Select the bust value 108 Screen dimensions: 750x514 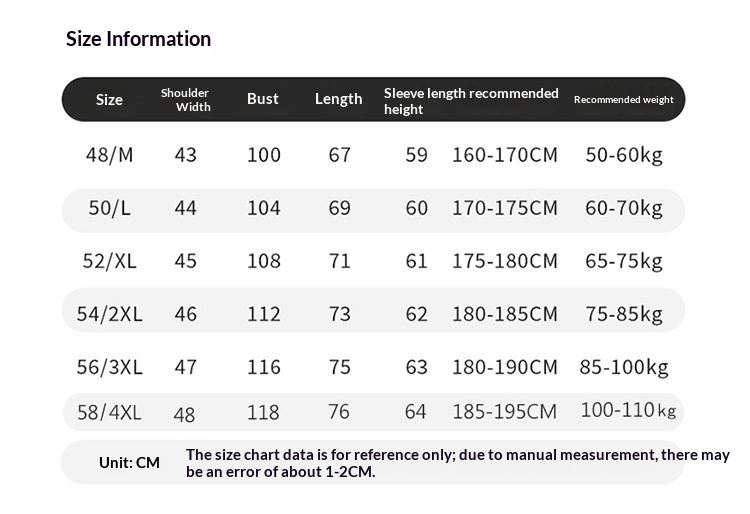[264, 261]
